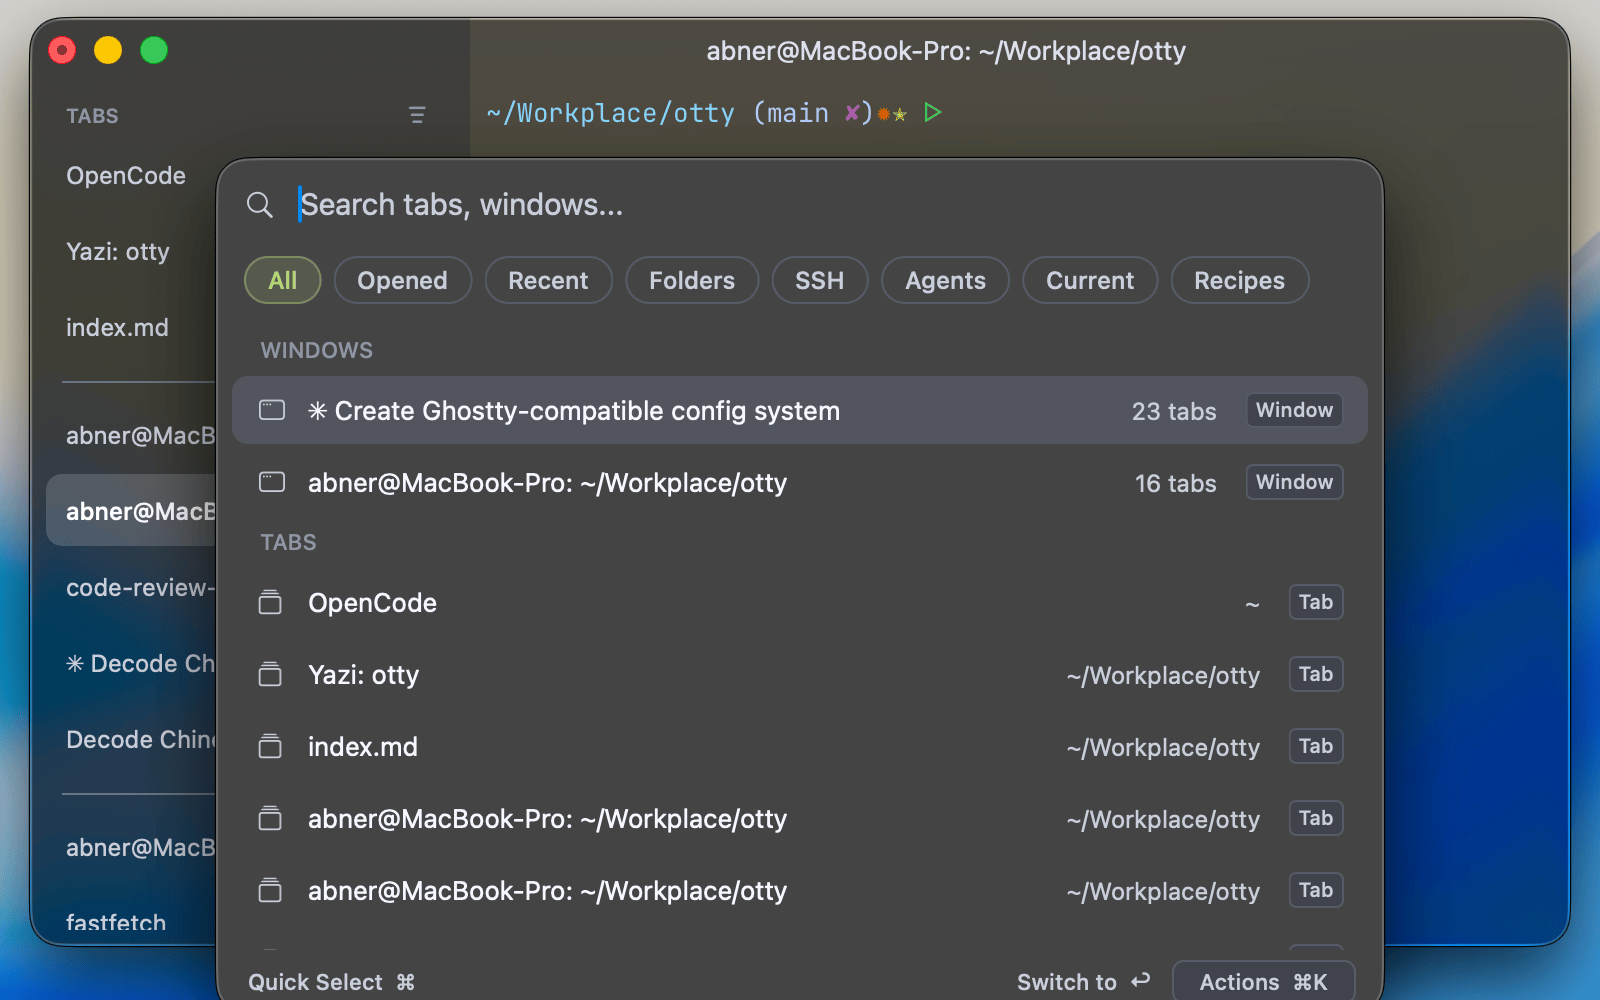1600x1000 pixels.
Task: Click the window icon beside Create Ghostty-compatible config system
Action: 272,410
